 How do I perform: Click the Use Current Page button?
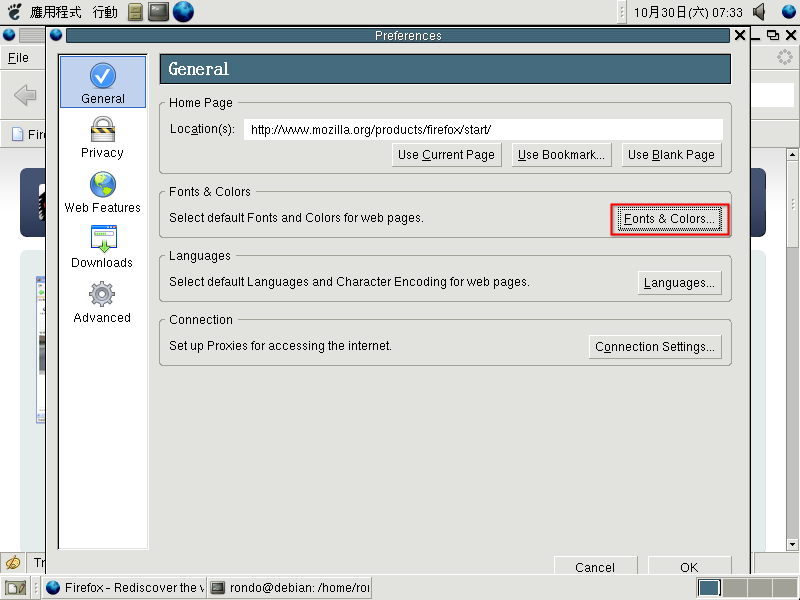pos(446,155)
